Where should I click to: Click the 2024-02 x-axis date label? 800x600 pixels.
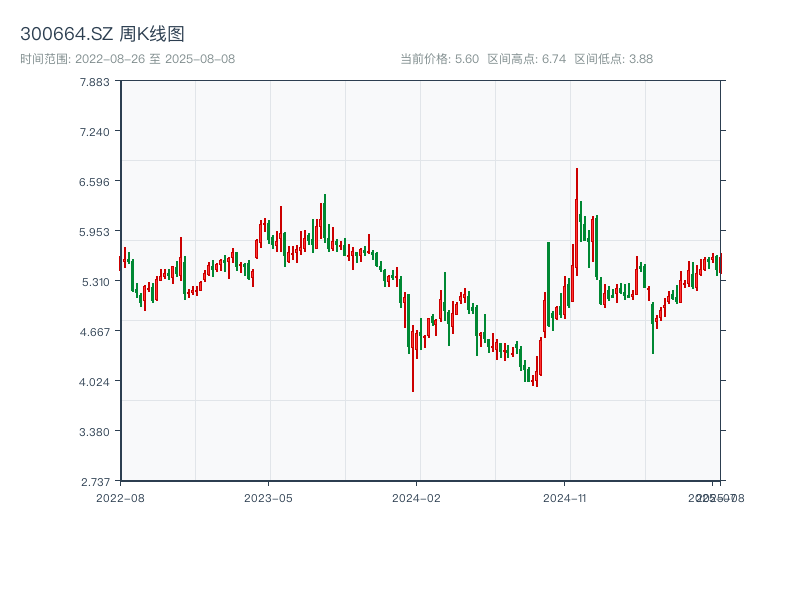pyautogui.click(x=417, y=497)
